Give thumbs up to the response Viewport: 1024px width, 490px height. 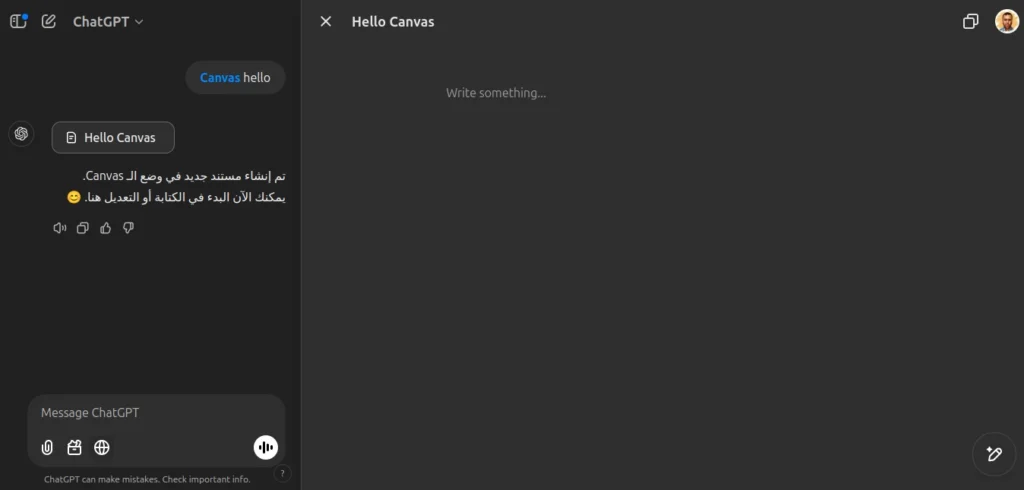pos(105,228)
